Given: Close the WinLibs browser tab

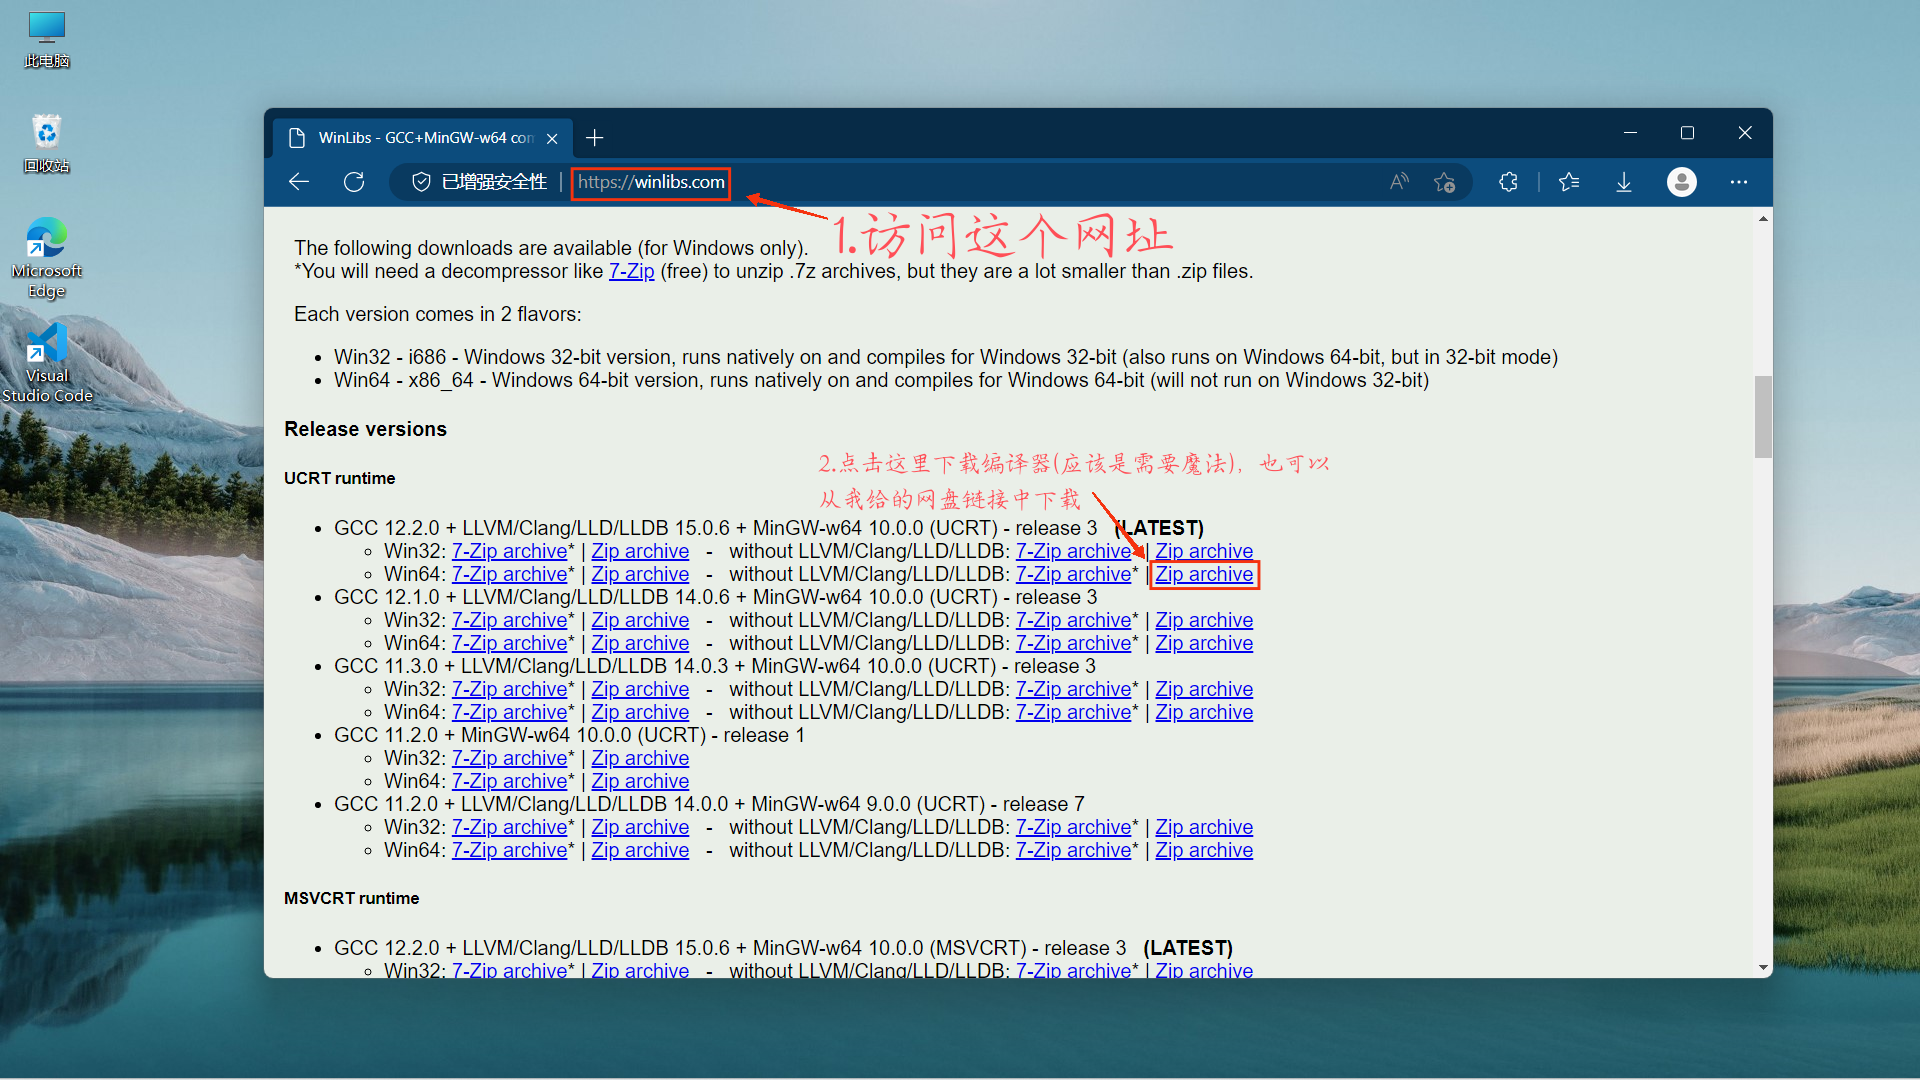Looking at the screenshot, I should pyautogui.click(x=552, y=139).
